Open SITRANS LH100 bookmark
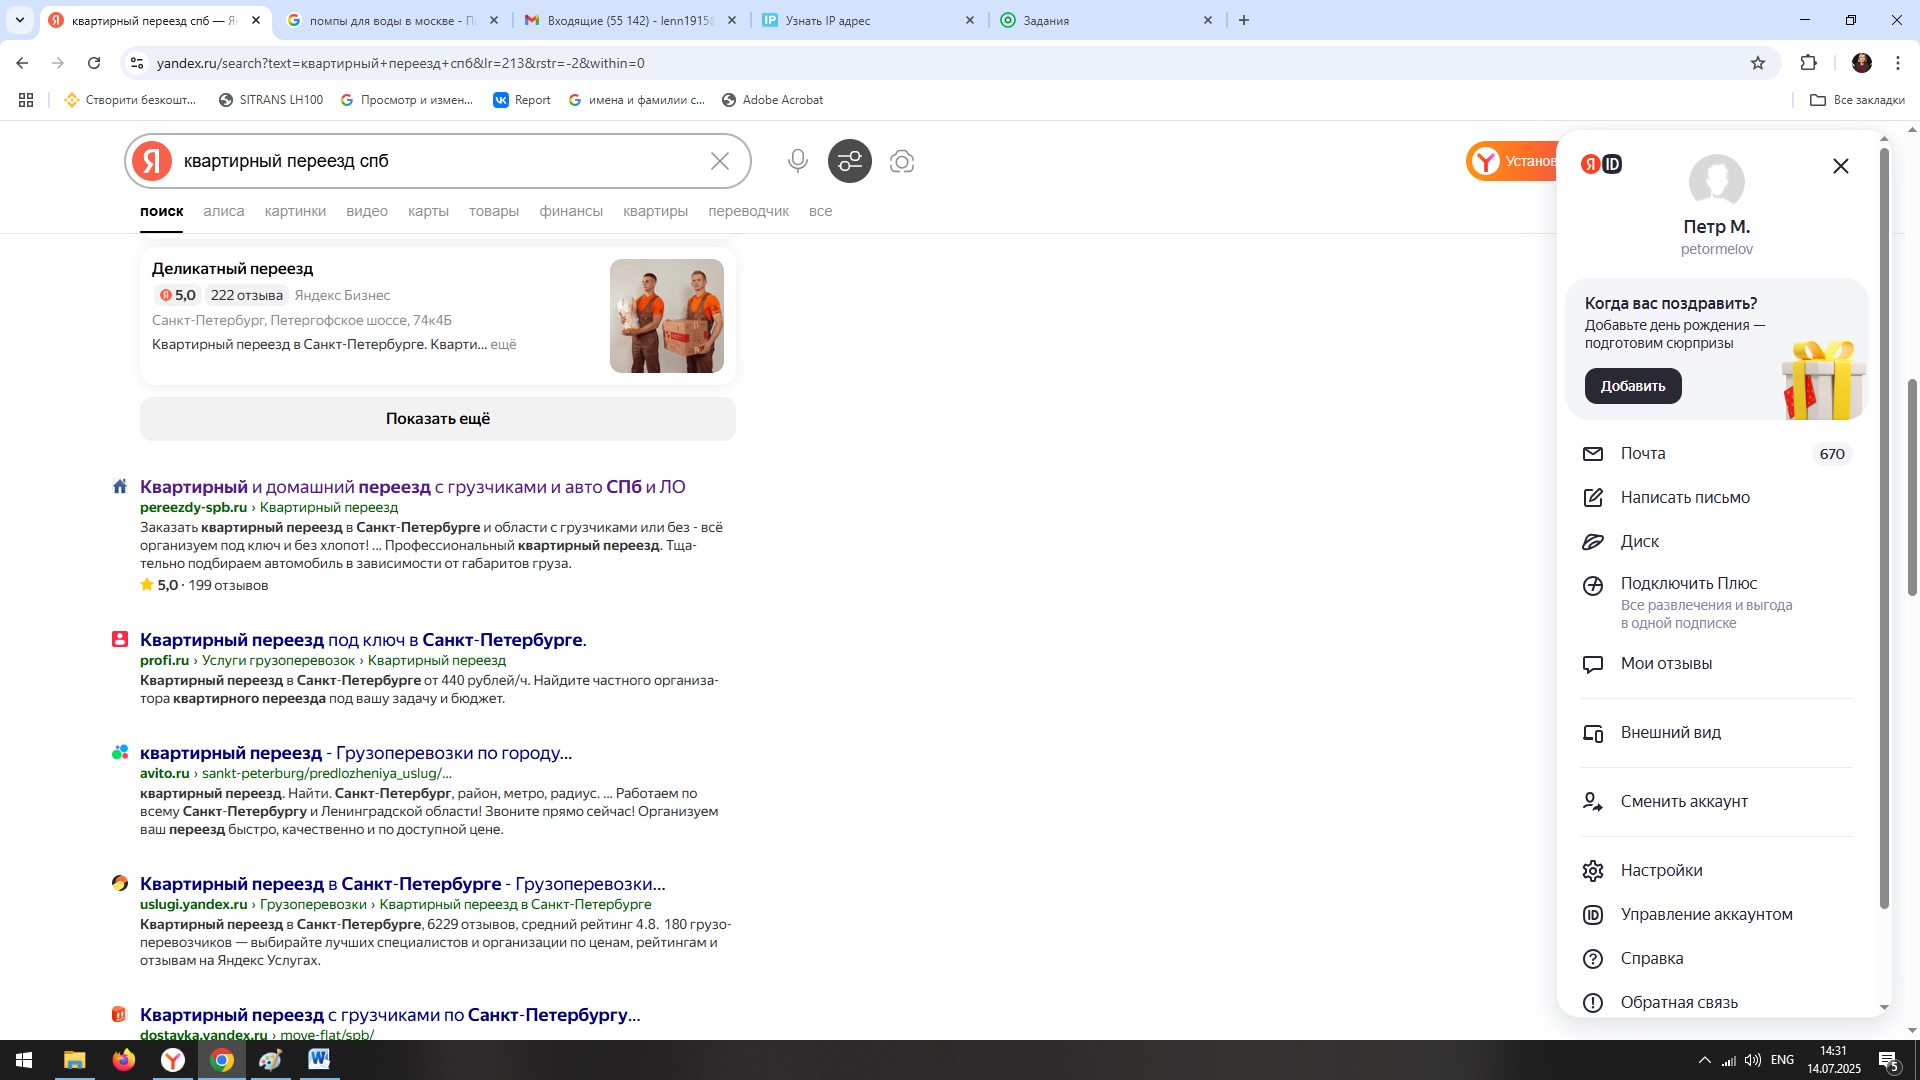Screen dimensions: 1920x1080 pos(271,100)
